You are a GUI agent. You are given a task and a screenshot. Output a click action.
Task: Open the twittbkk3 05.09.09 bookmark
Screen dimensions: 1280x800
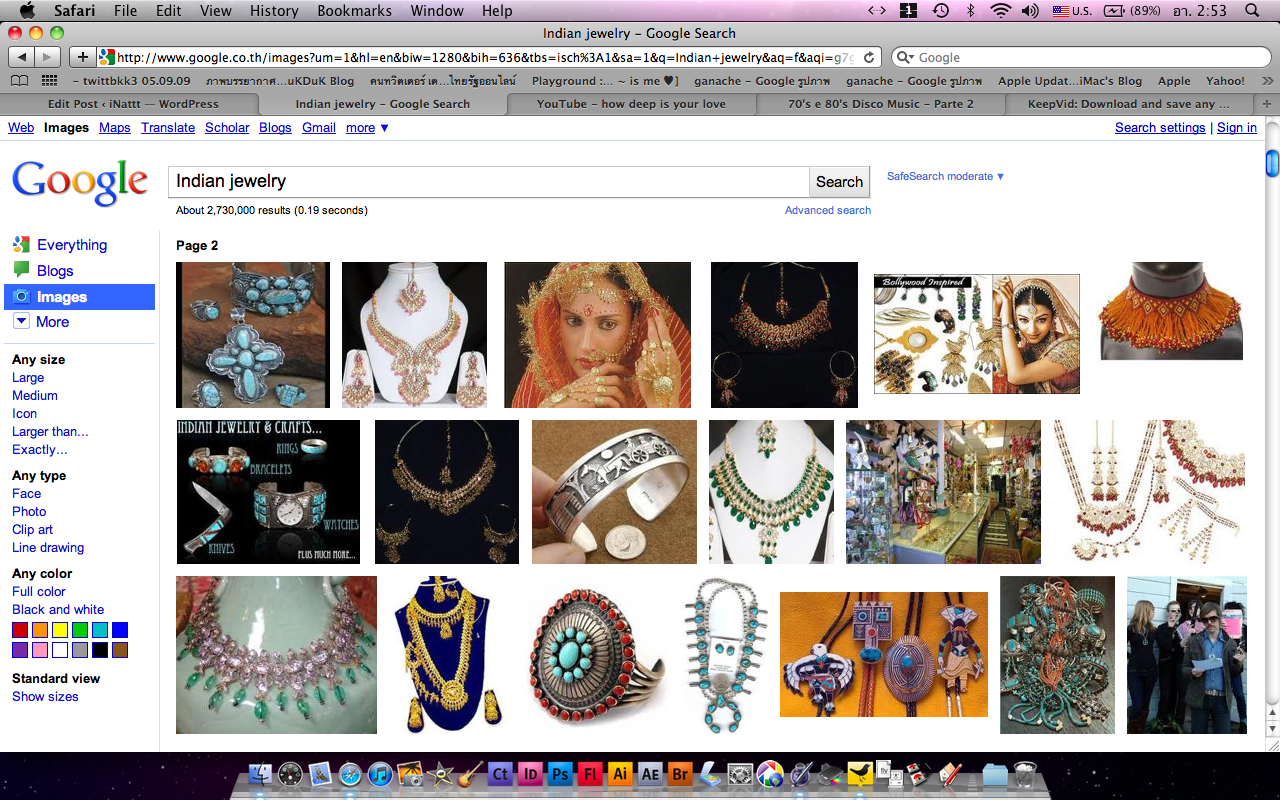(131, 81)
